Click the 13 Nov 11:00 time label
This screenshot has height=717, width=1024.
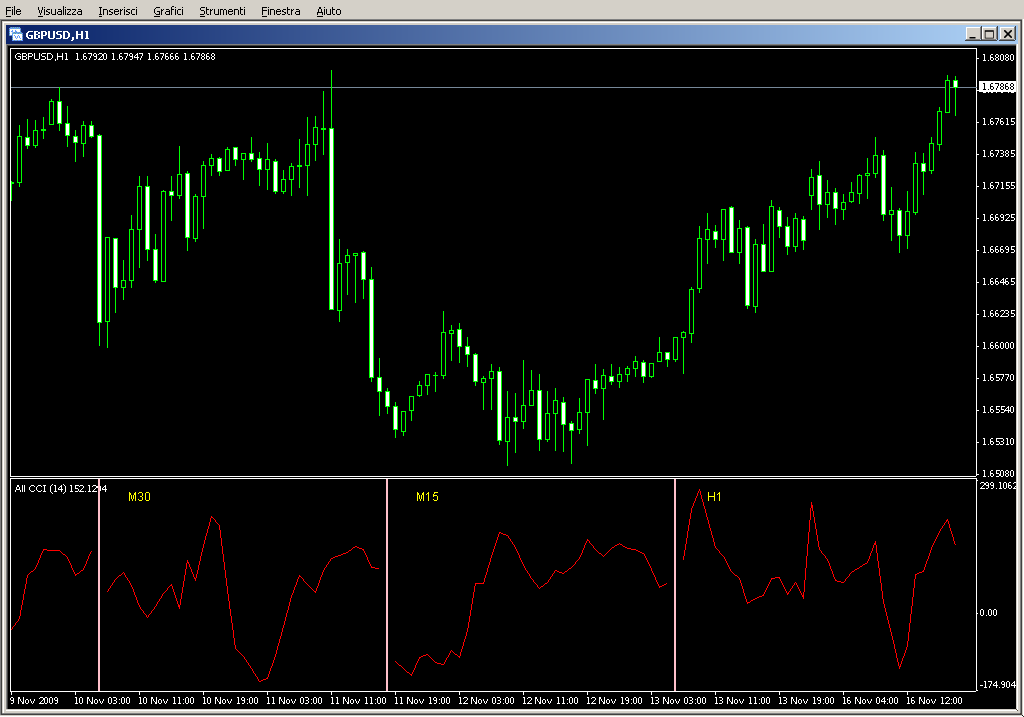point(742,701)
